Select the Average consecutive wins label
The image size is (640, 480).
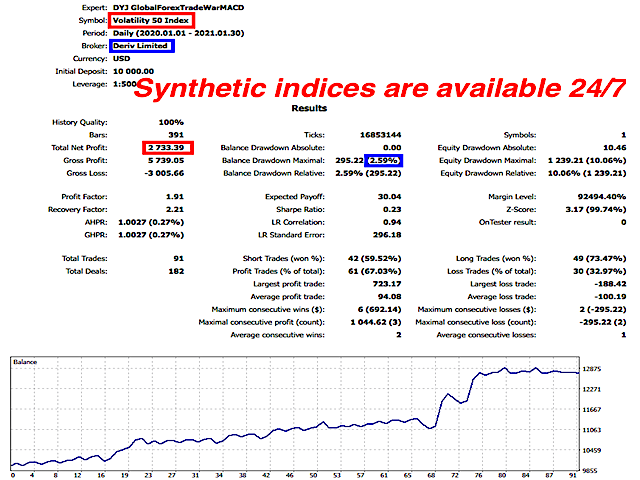coord(278,335)
